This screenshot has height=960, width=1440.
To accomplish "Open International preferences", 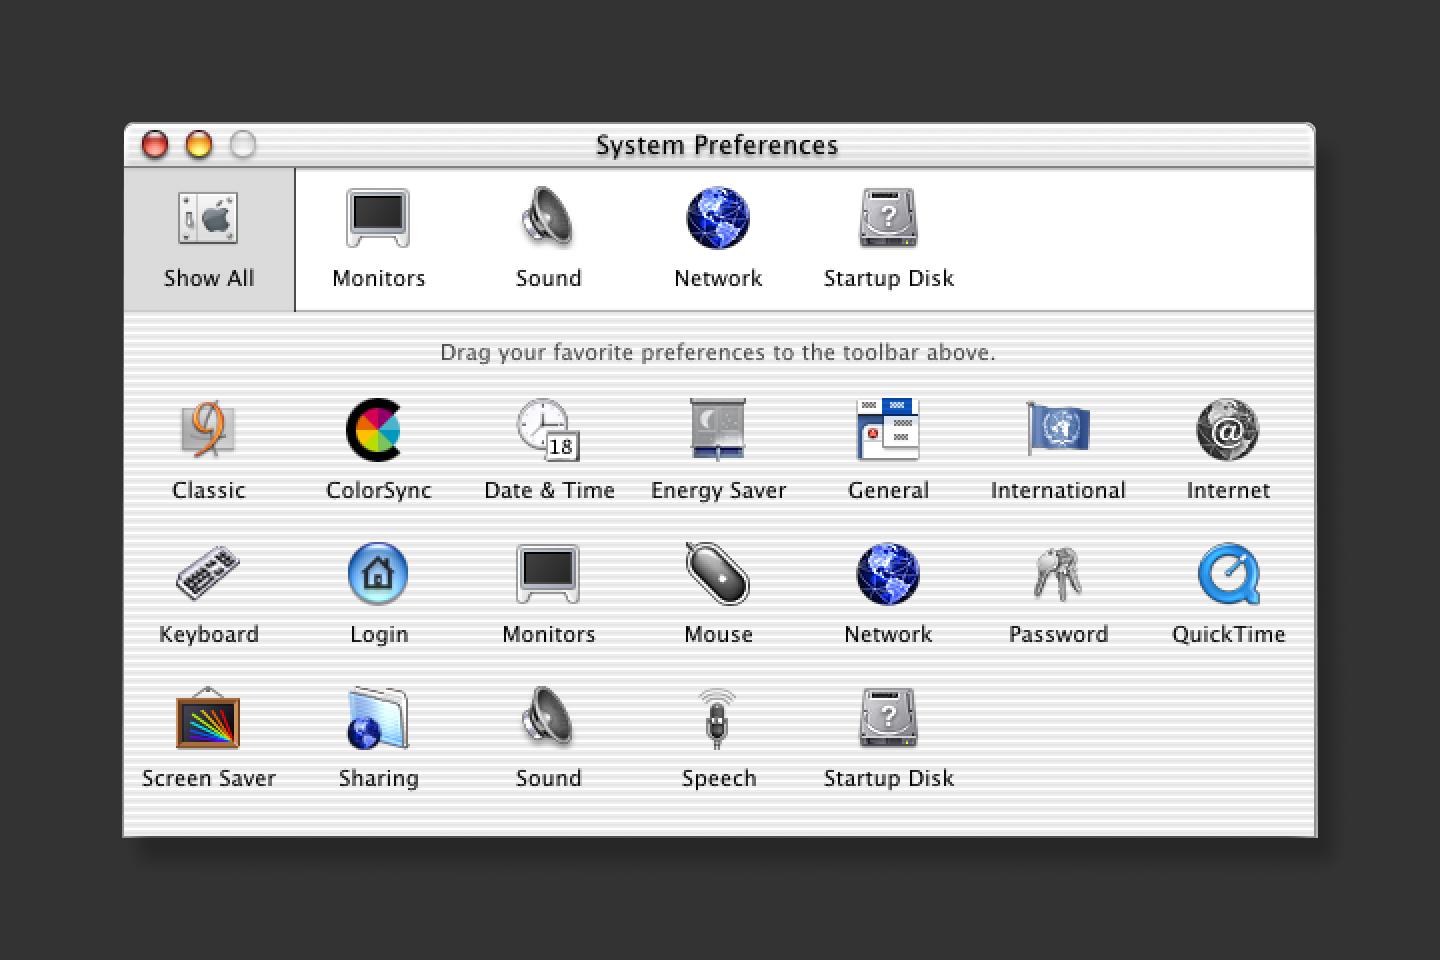I will [x=1058, y=432].
